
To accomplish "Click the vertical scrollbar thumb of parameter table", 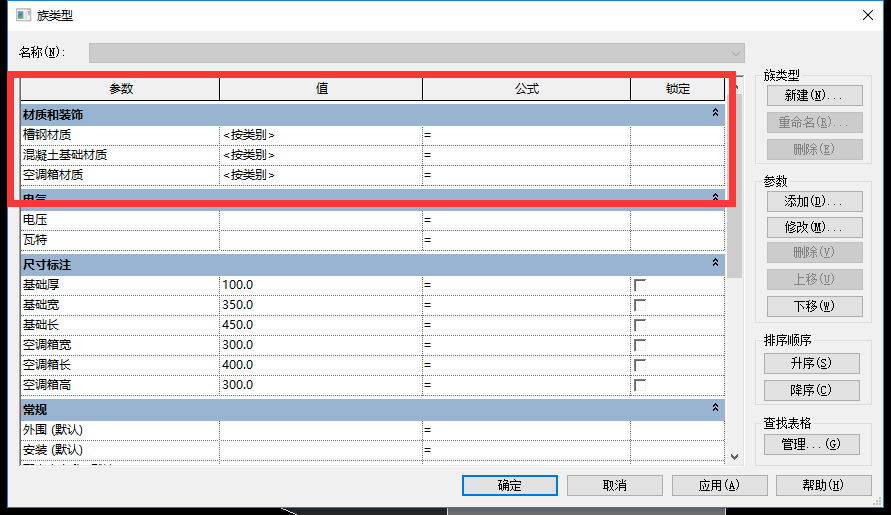I will pos(735,185).
